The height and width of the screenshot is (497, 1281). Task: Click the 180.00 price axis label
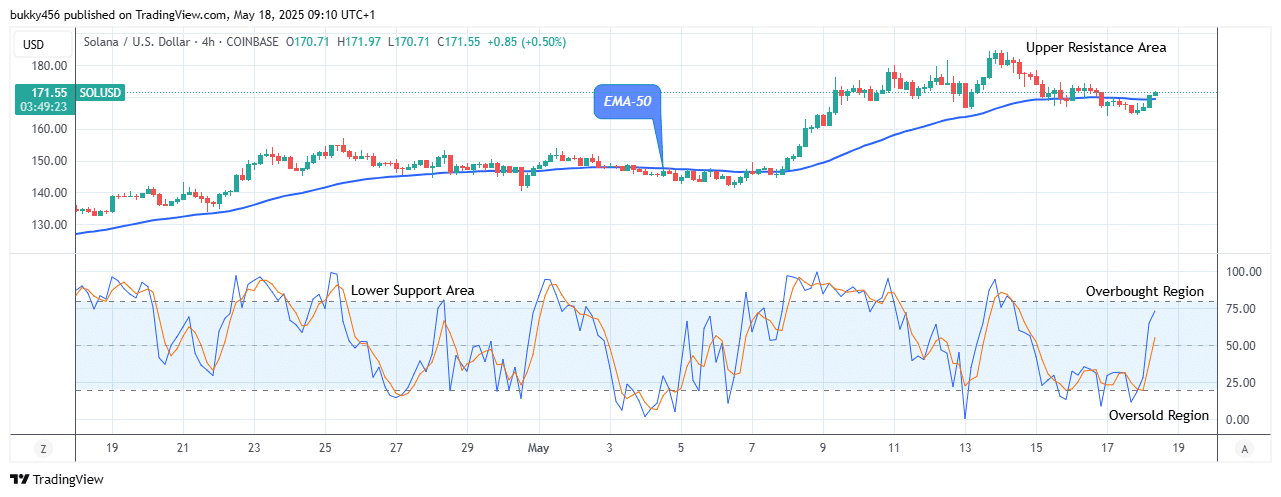[x=48, y=66]
